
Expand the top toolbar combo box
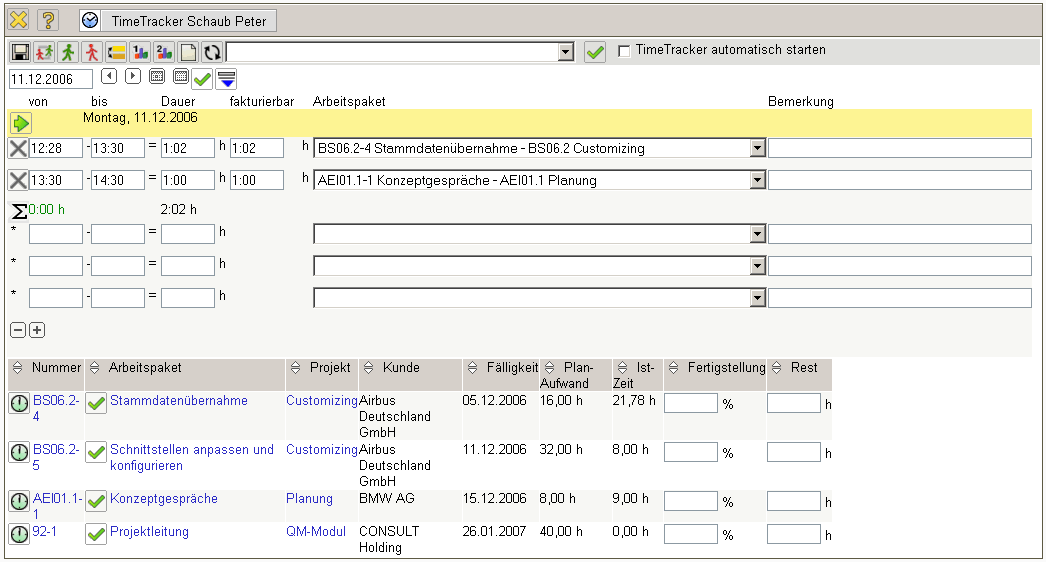coord(565,52)
